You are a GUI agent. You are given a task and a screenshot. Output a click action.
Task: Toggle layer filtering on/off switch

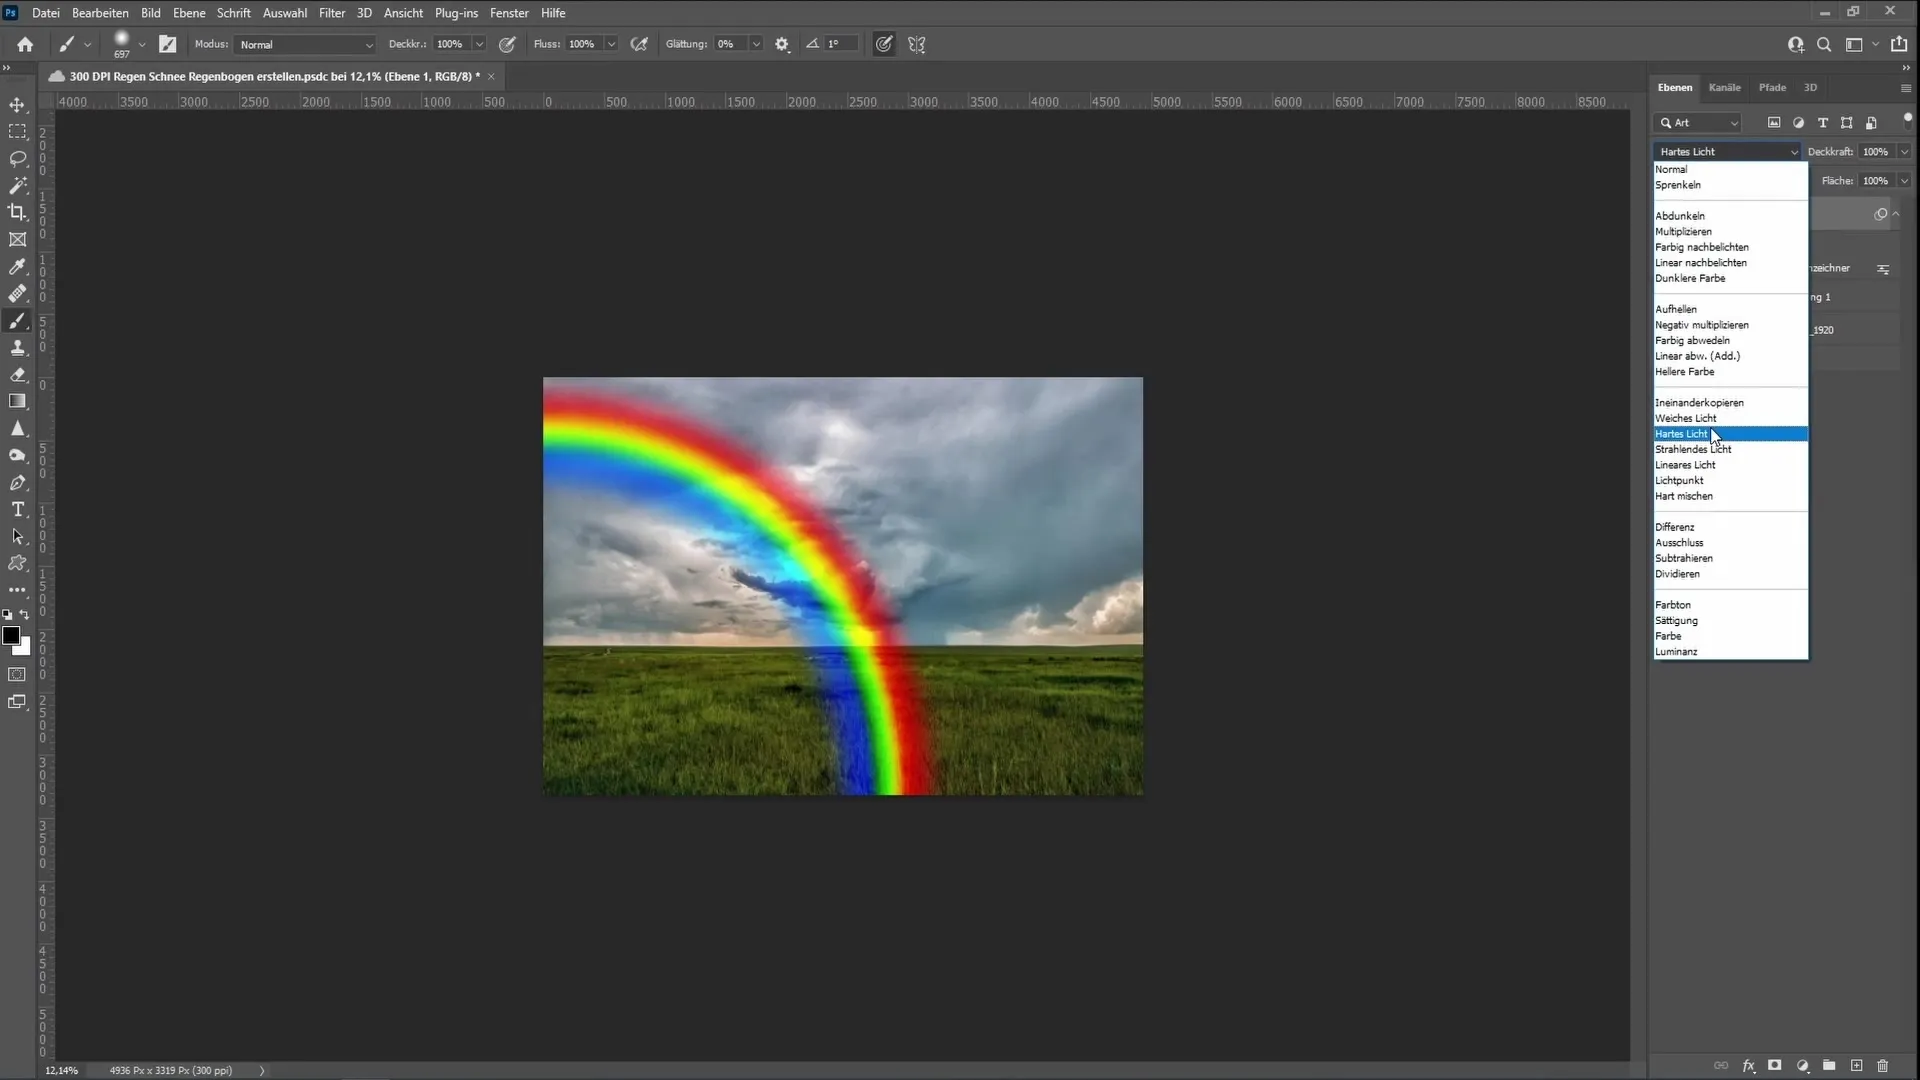click(x=1908, y=118)
